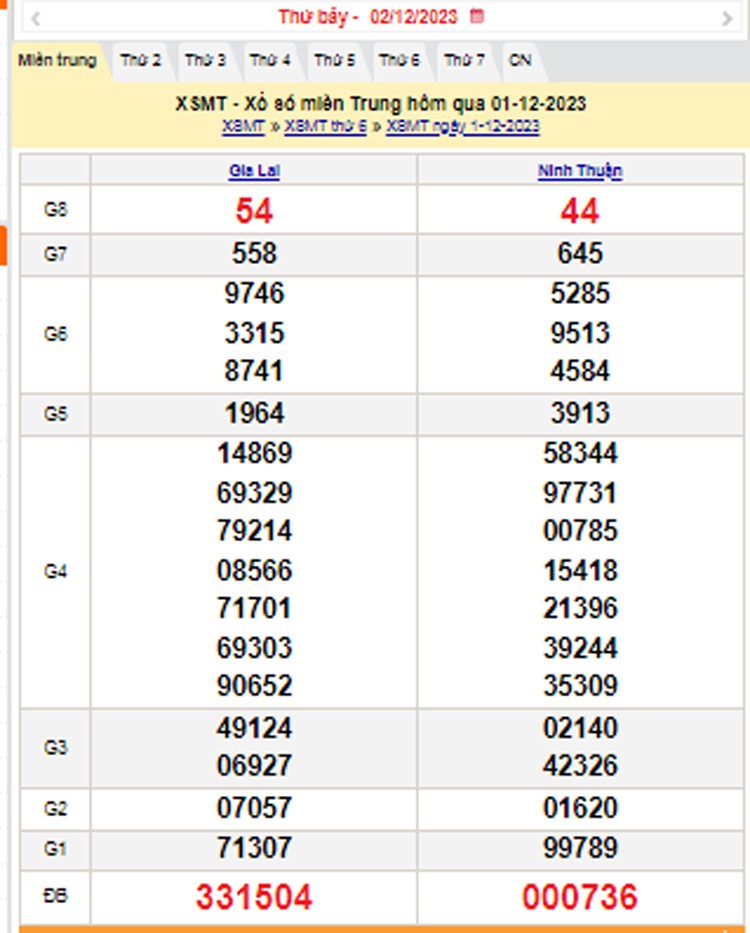Open the XSMT thứ 6 breadcrumb link
Image resolution: width=750 pixels, height=933 pixels.
[x=325, y=126]
